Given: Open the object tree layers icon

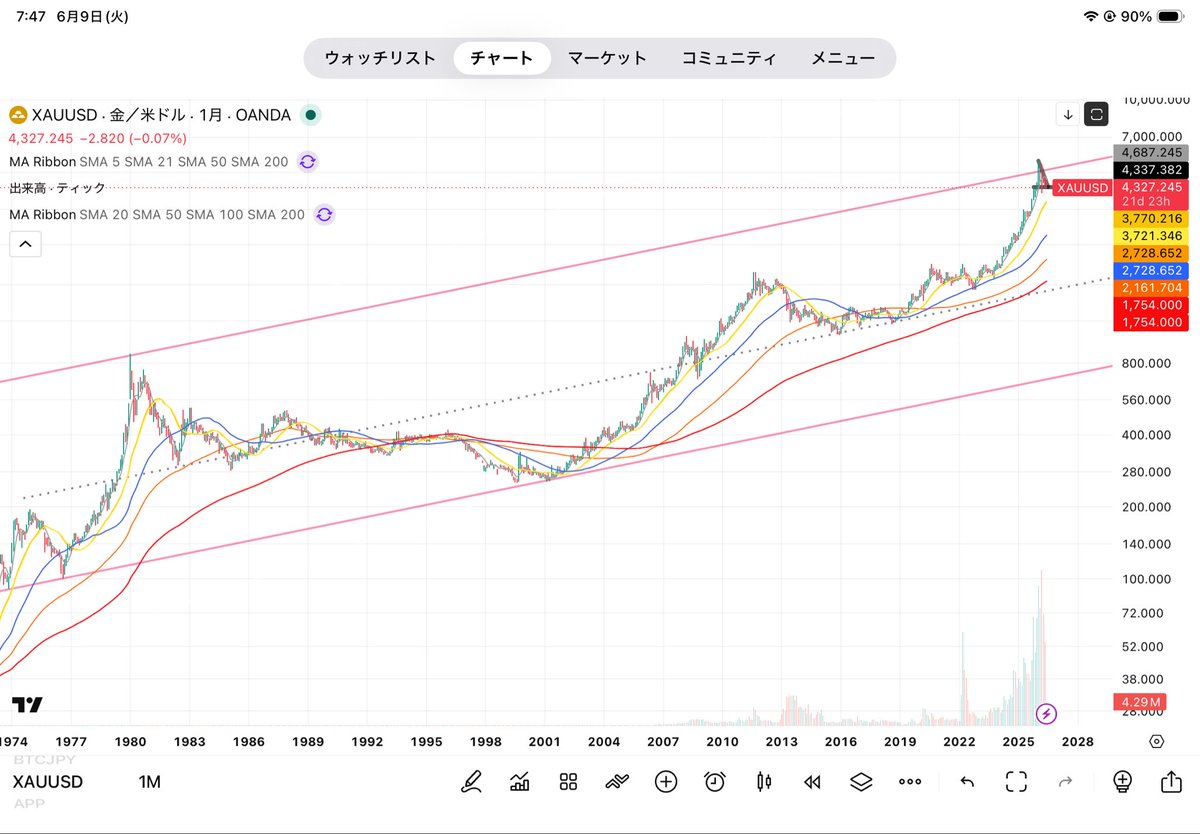Looking at the screenshot, I should tap(861, 782).
